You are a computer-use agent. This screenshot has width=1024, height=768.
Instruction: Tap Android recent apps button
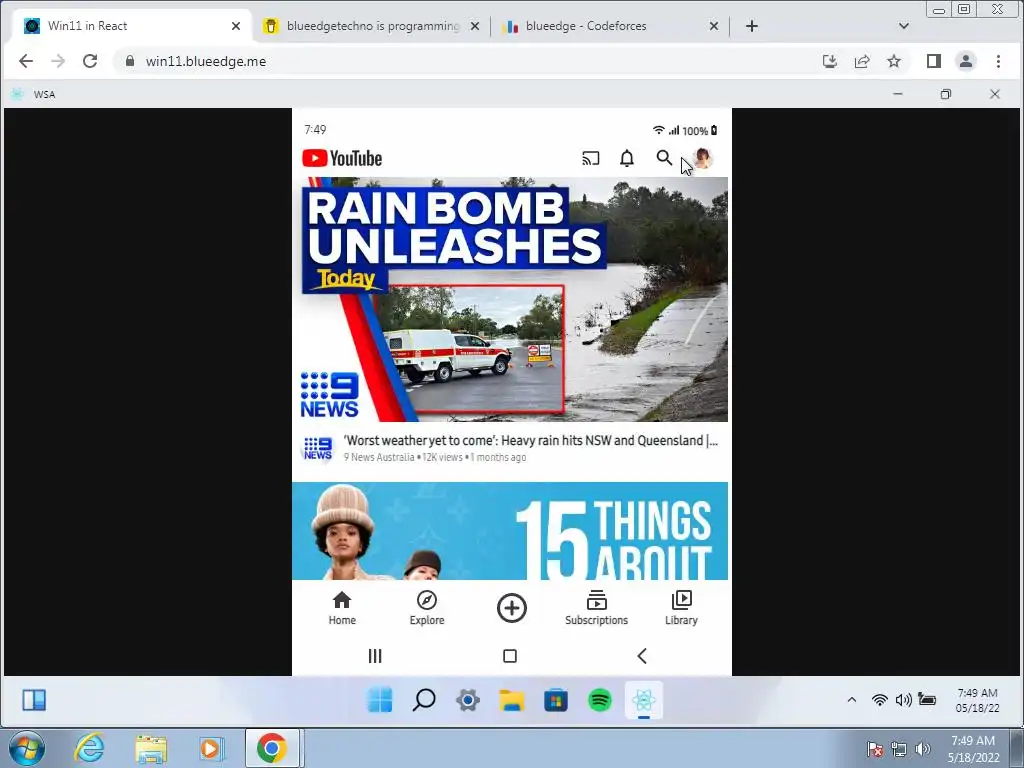coord(375,656)
